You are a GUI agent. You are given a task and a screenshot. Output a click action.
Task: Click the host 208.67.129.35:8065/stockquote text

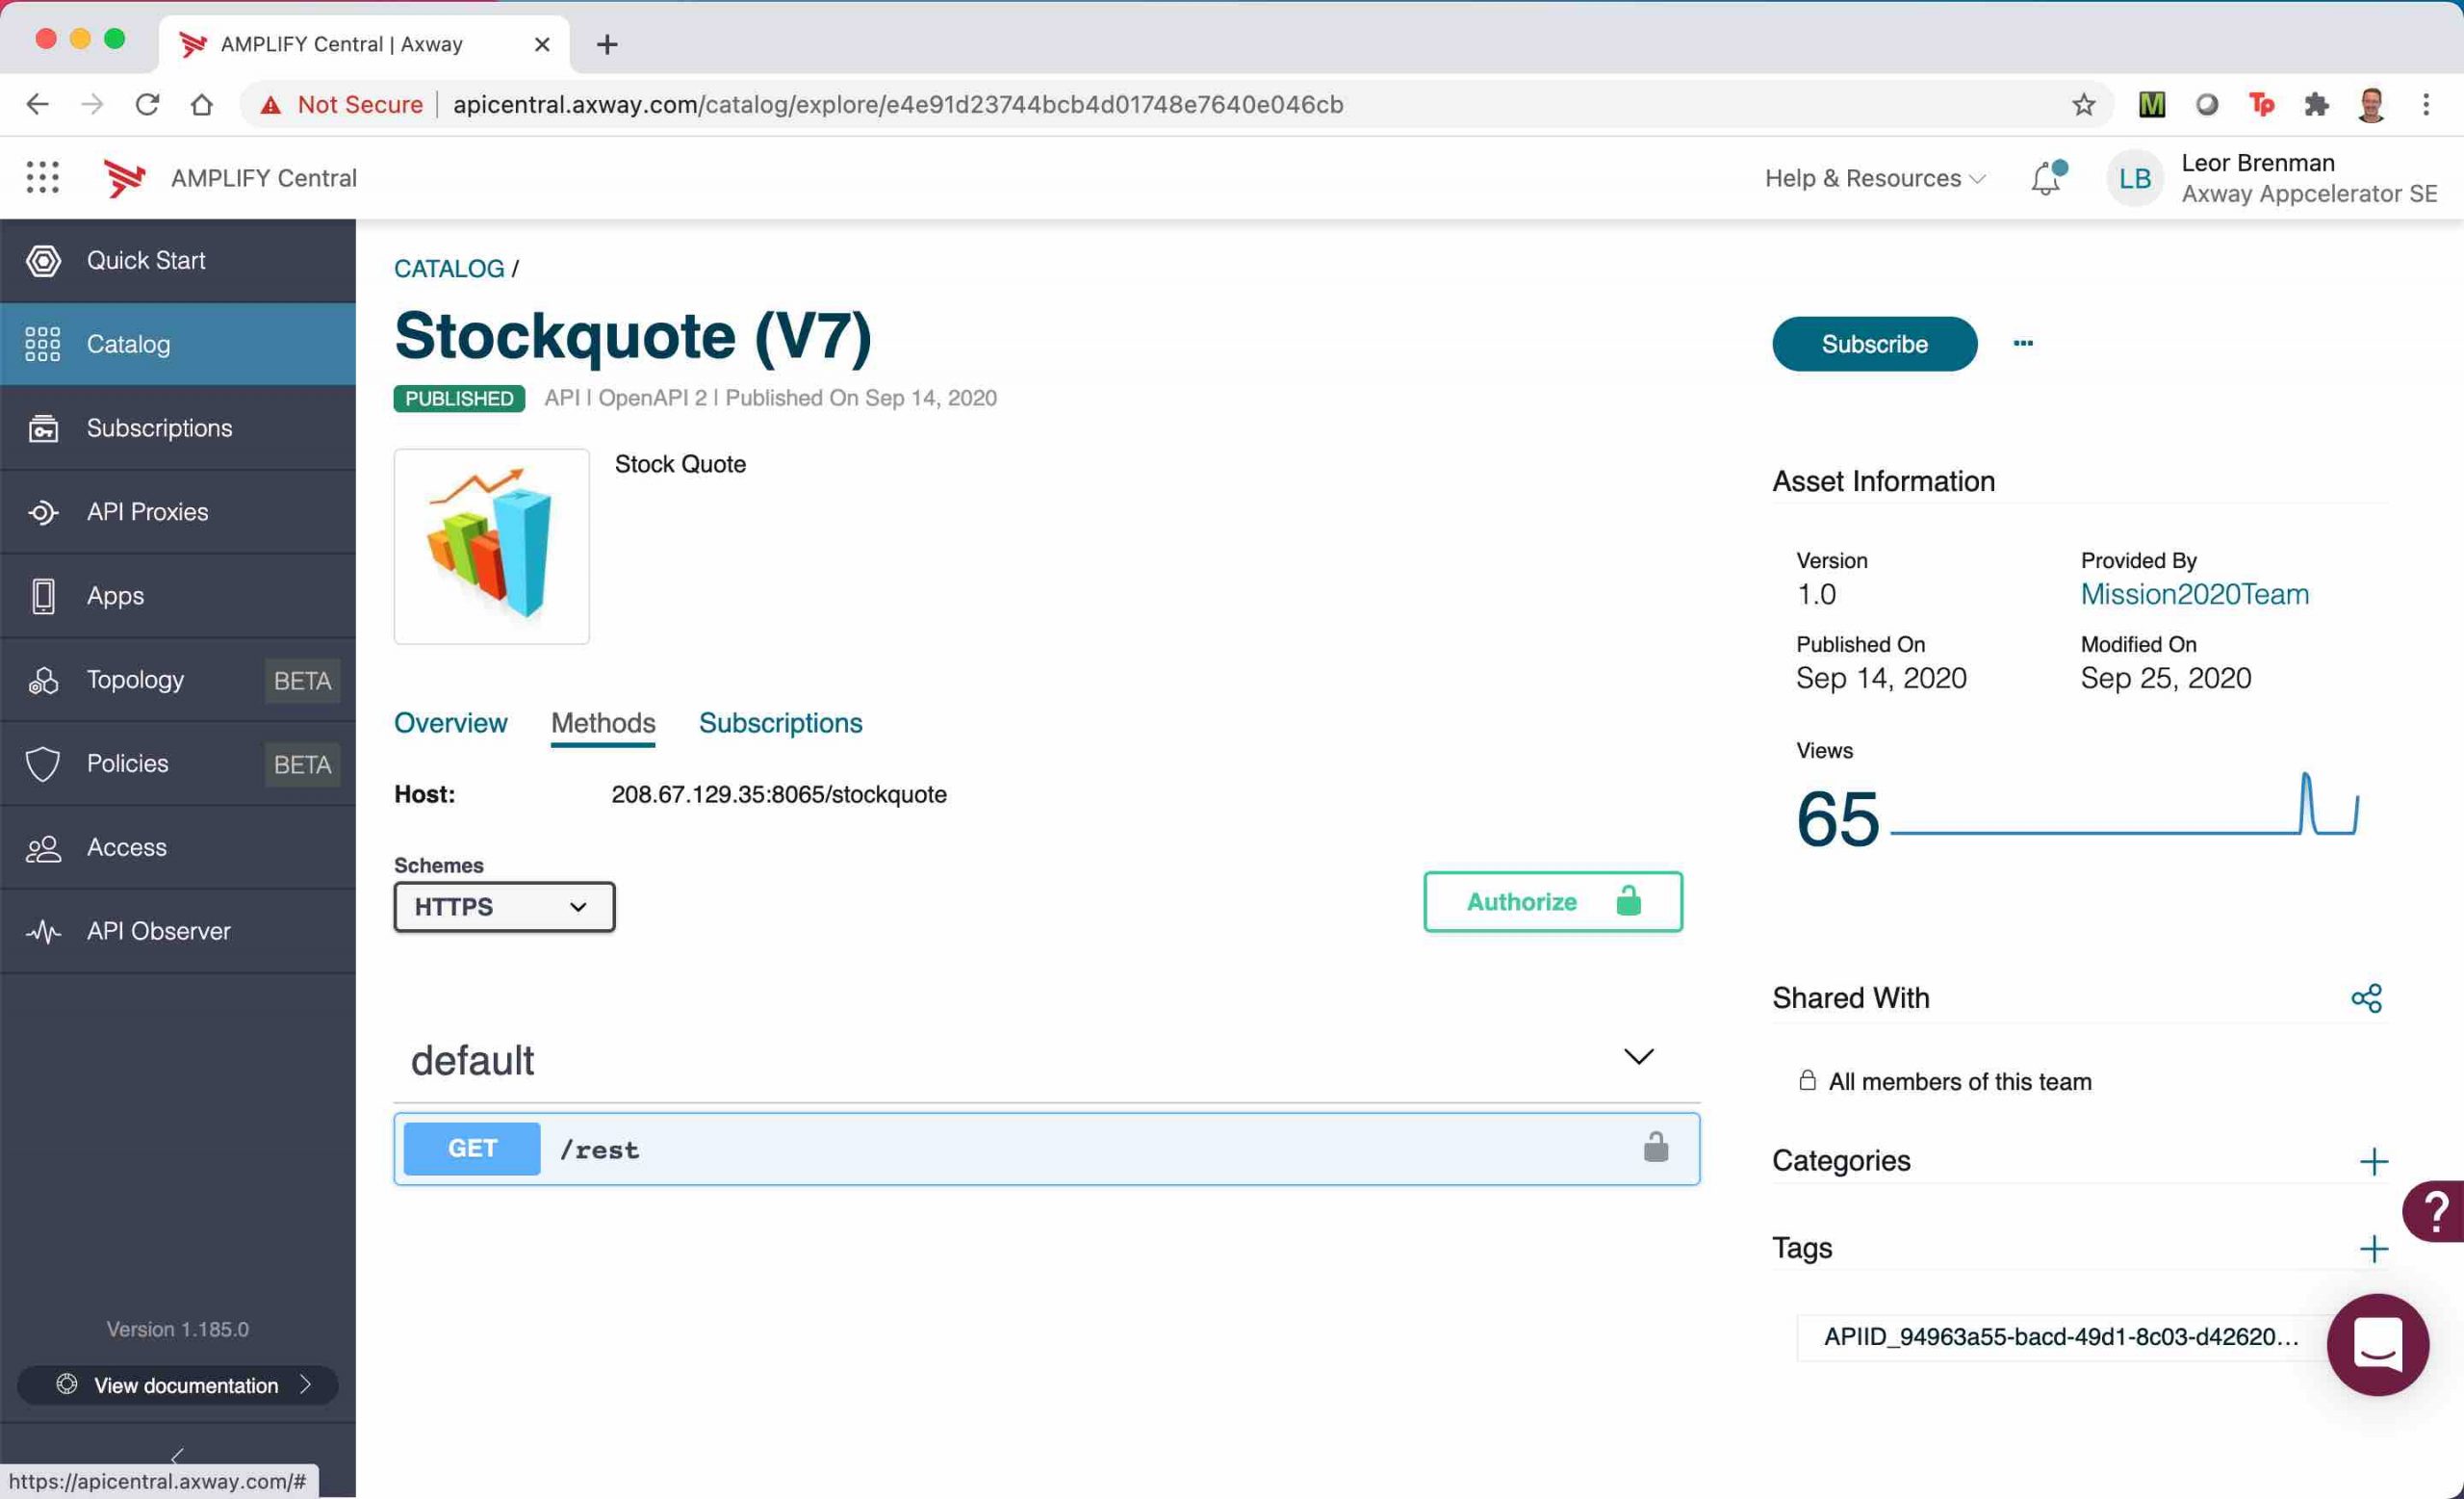coord(778,794)
